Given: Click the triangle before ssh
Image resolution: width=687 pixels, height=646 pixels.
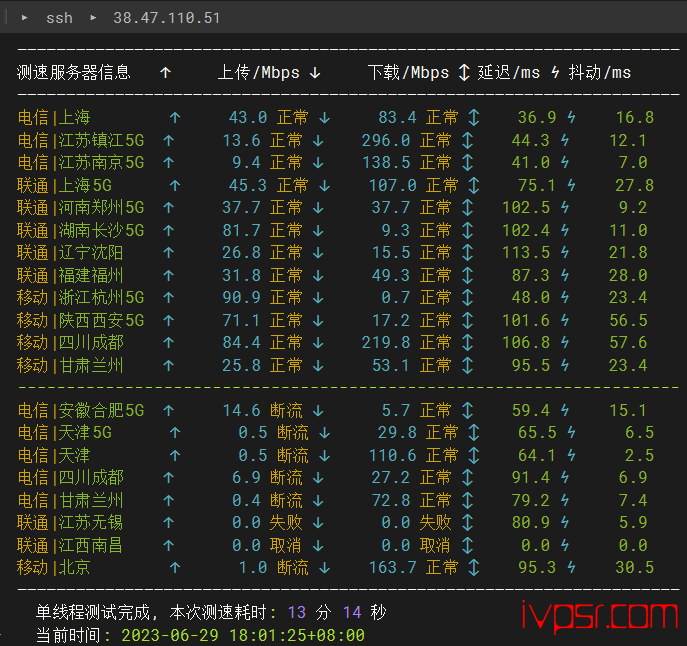Looking at the screenshot, I should 25,18.
